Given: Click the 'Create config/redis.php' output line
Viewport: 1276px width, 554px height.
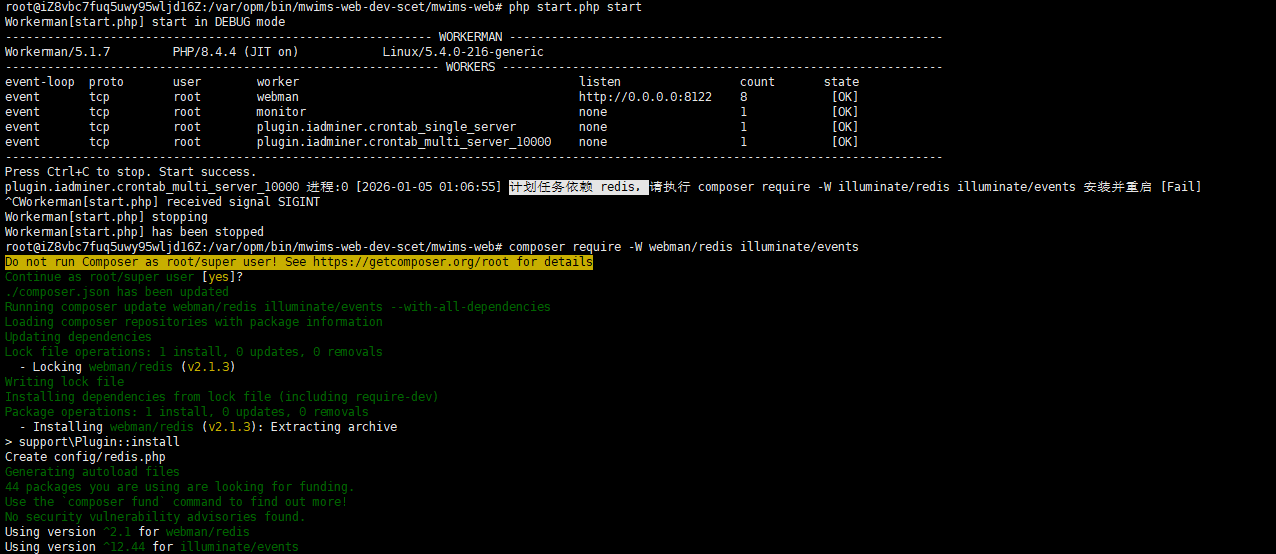Looking at the screenshot, I should pos(85,457).
